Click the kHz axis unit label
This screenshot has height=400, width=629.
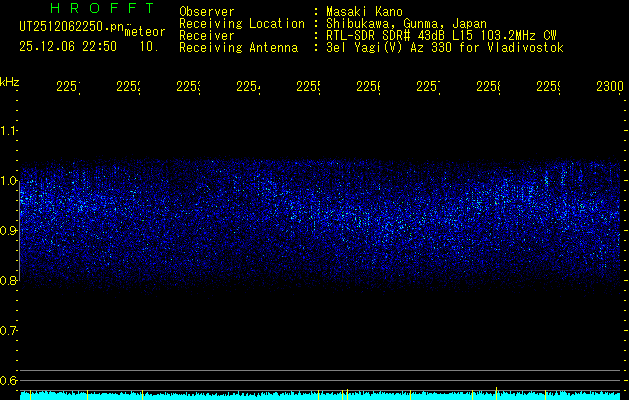point(10,80)
